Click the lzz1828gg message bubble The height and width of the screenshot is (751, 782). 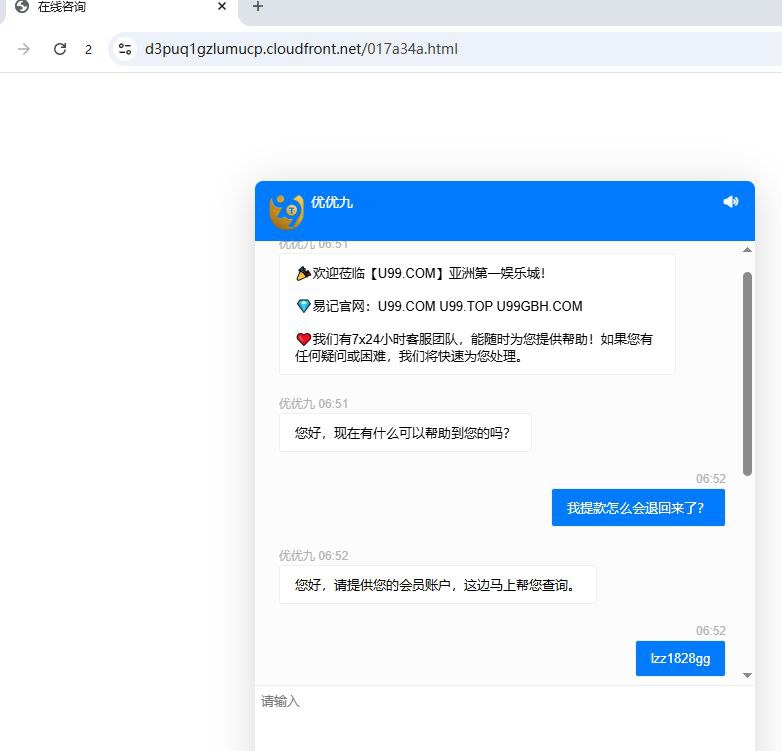679,658
